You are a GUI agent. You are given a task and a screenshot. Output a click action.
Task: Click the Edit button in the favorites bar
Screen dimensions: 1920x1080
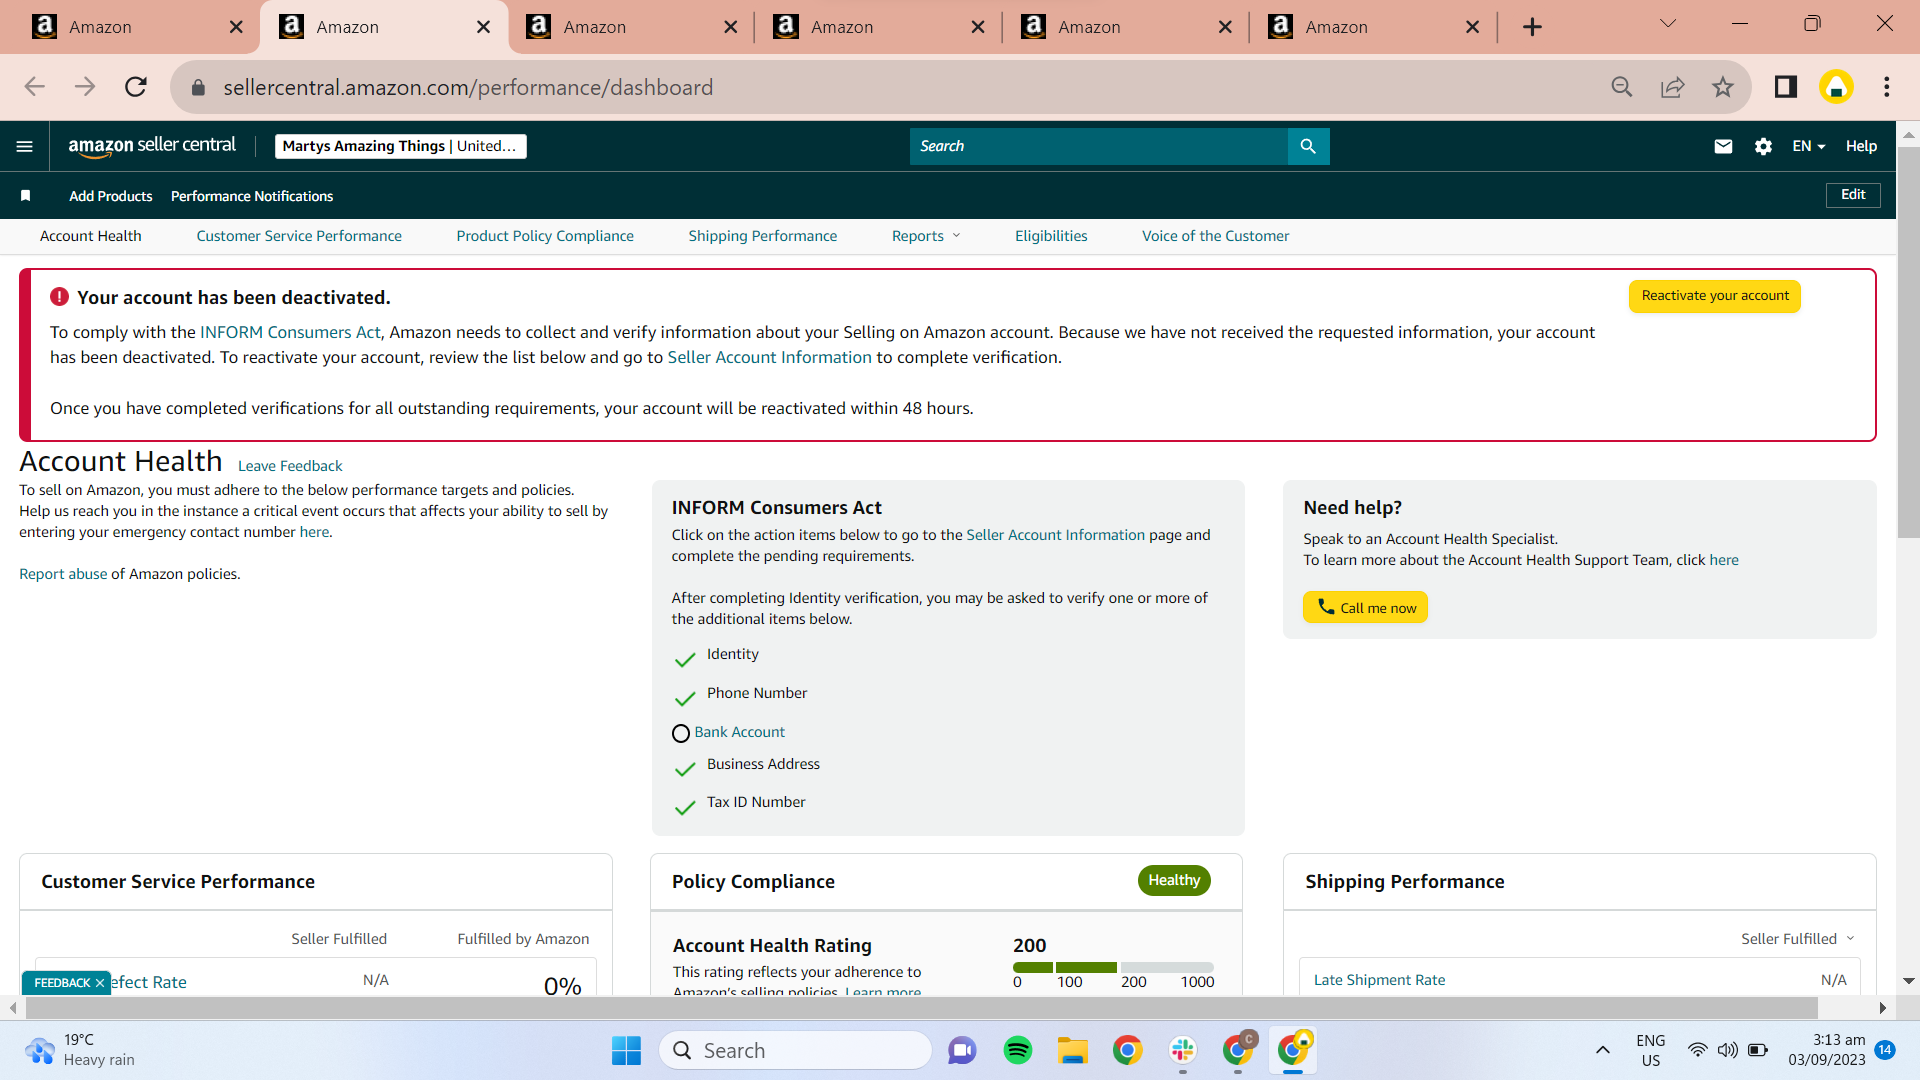pos(1853,195)
